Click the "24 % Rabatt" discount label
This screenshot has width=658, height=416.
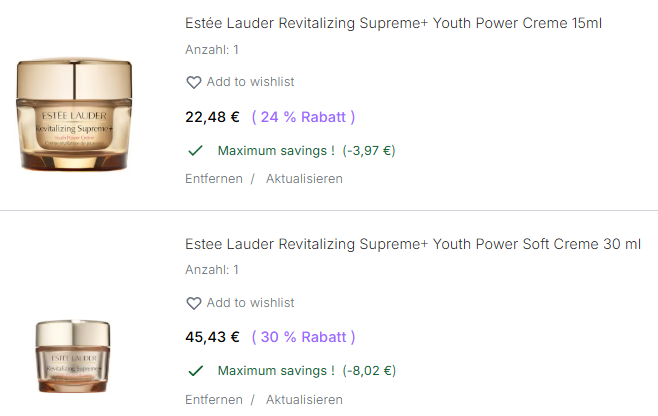[x=303, y=117]
